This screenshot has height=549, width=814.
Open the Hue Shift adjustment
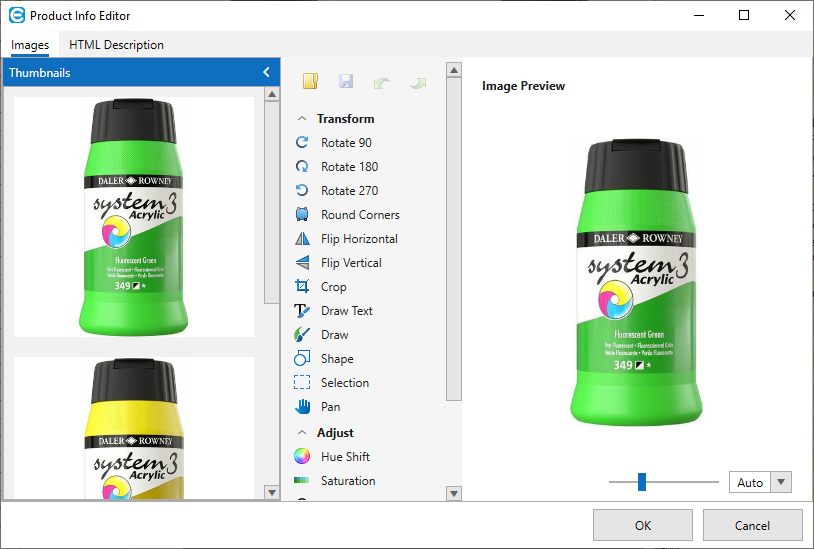click(x=303, y=457)
